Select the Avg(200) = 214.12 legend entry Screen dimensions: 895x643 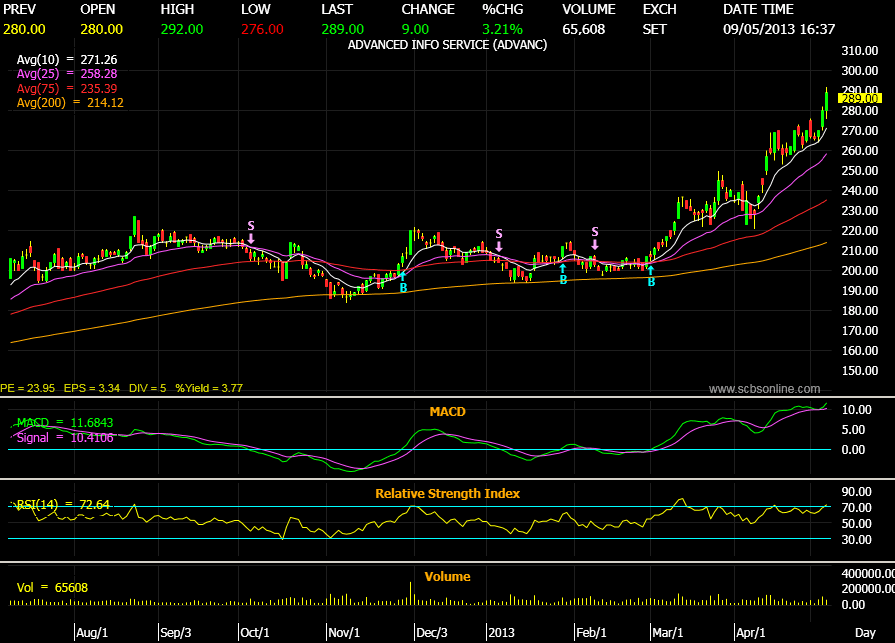[x=70, y=103]
